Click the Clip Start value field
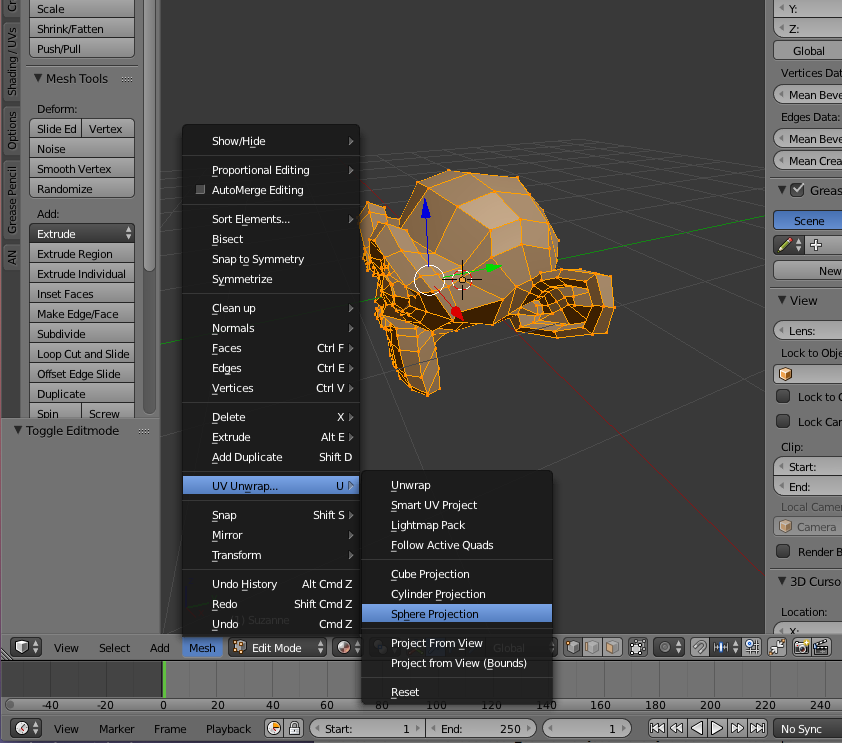842x743 pixels. 808,467
